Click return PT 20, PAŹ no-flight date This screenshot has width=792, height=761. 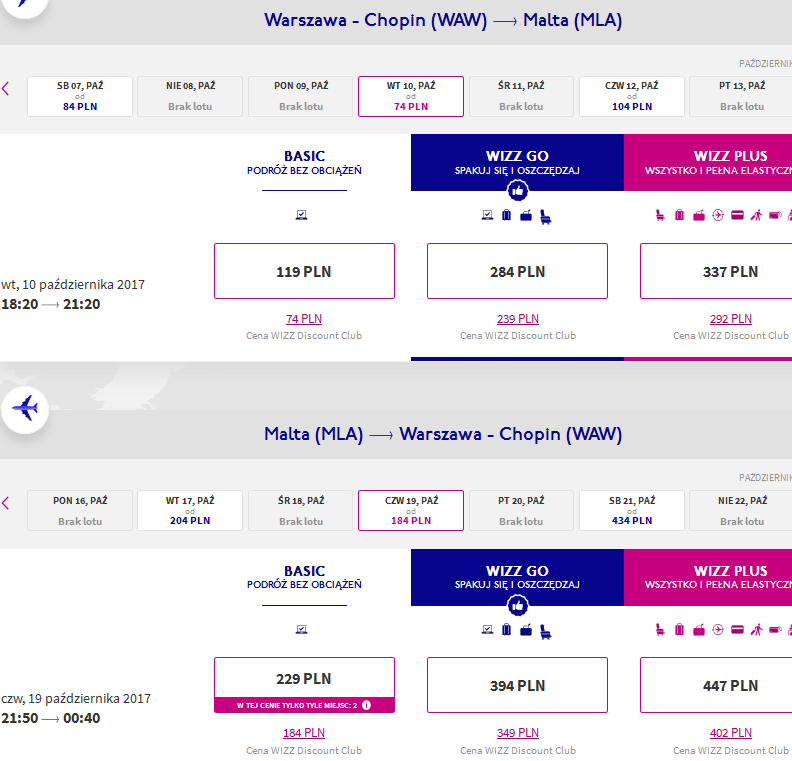coord(521,511)
